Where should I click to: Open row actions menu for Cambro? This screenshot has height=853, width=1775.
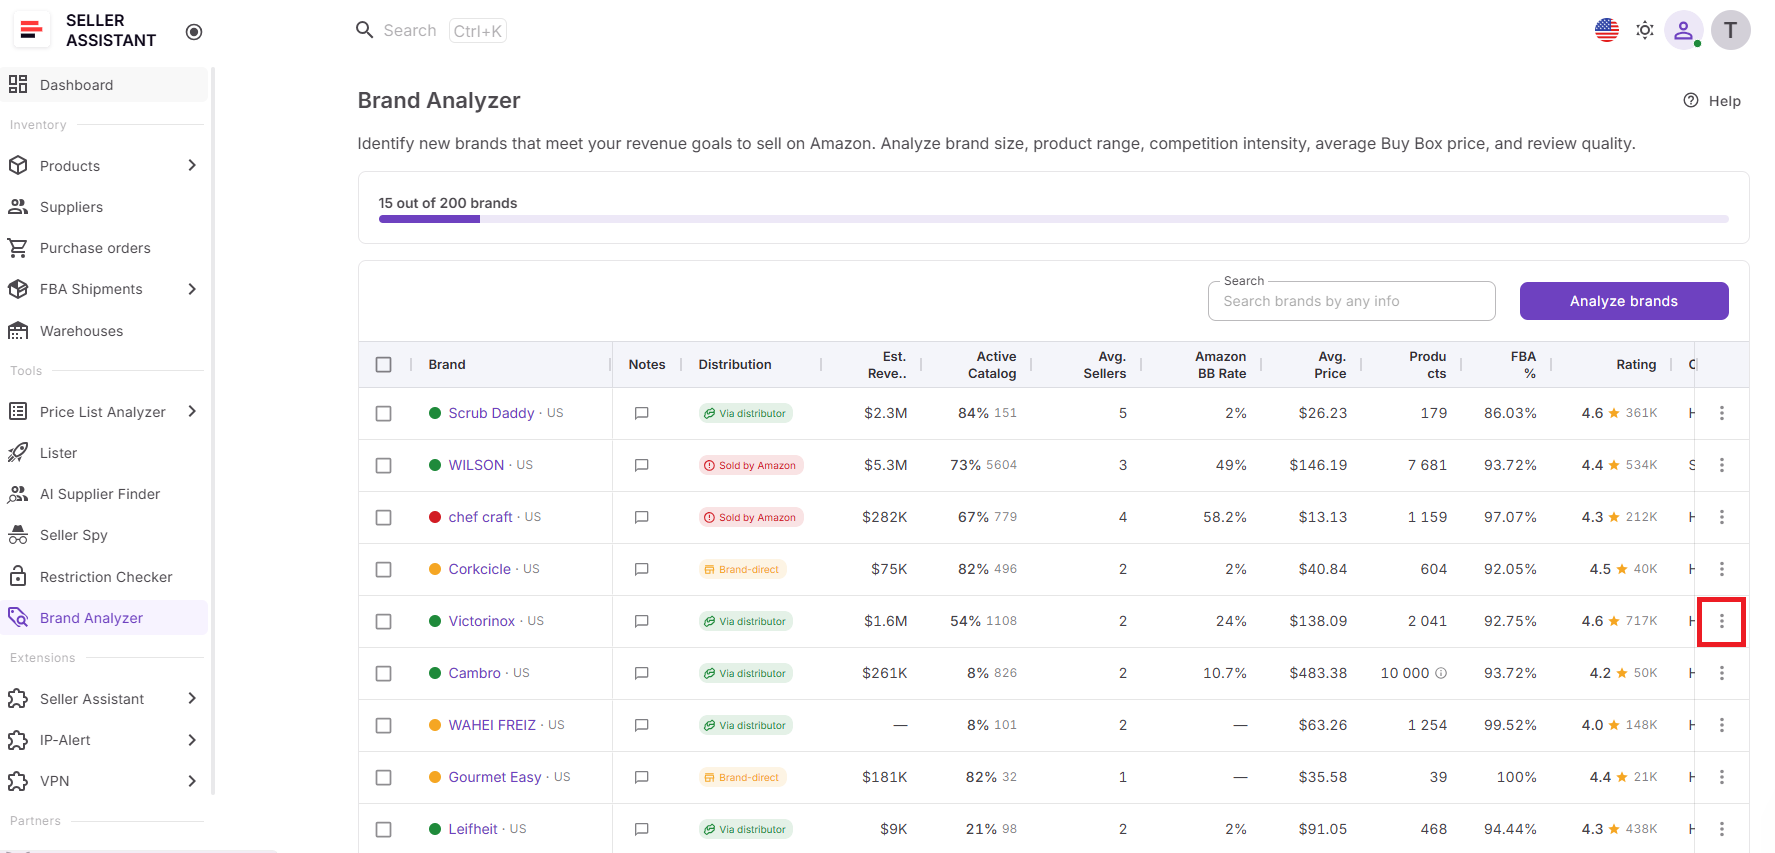(x=1722, y=673)
